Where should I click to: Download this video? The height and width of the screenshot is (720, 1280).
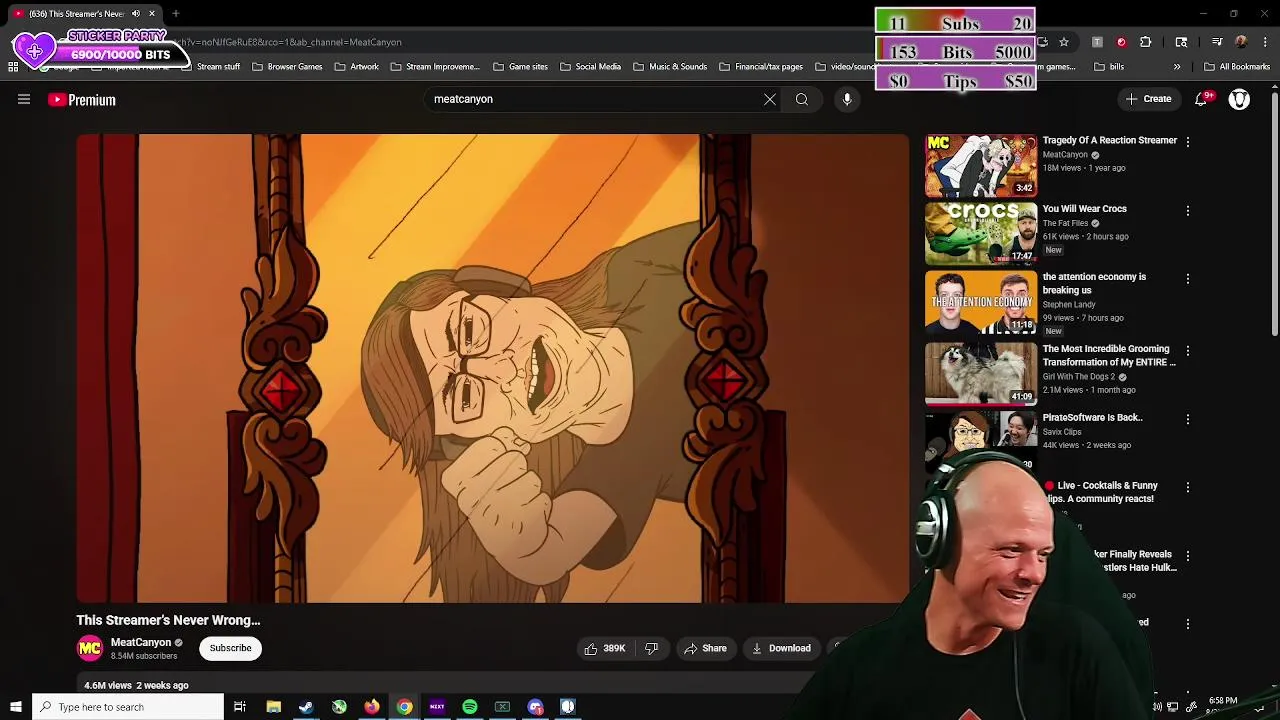(x=781, y=648)
